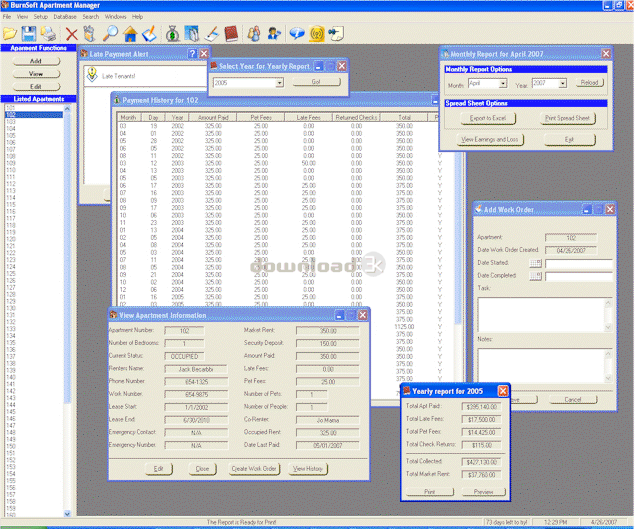The image size is (637, 529).
Task: Click the floppy disk save icon
Action: click(29, 34)
